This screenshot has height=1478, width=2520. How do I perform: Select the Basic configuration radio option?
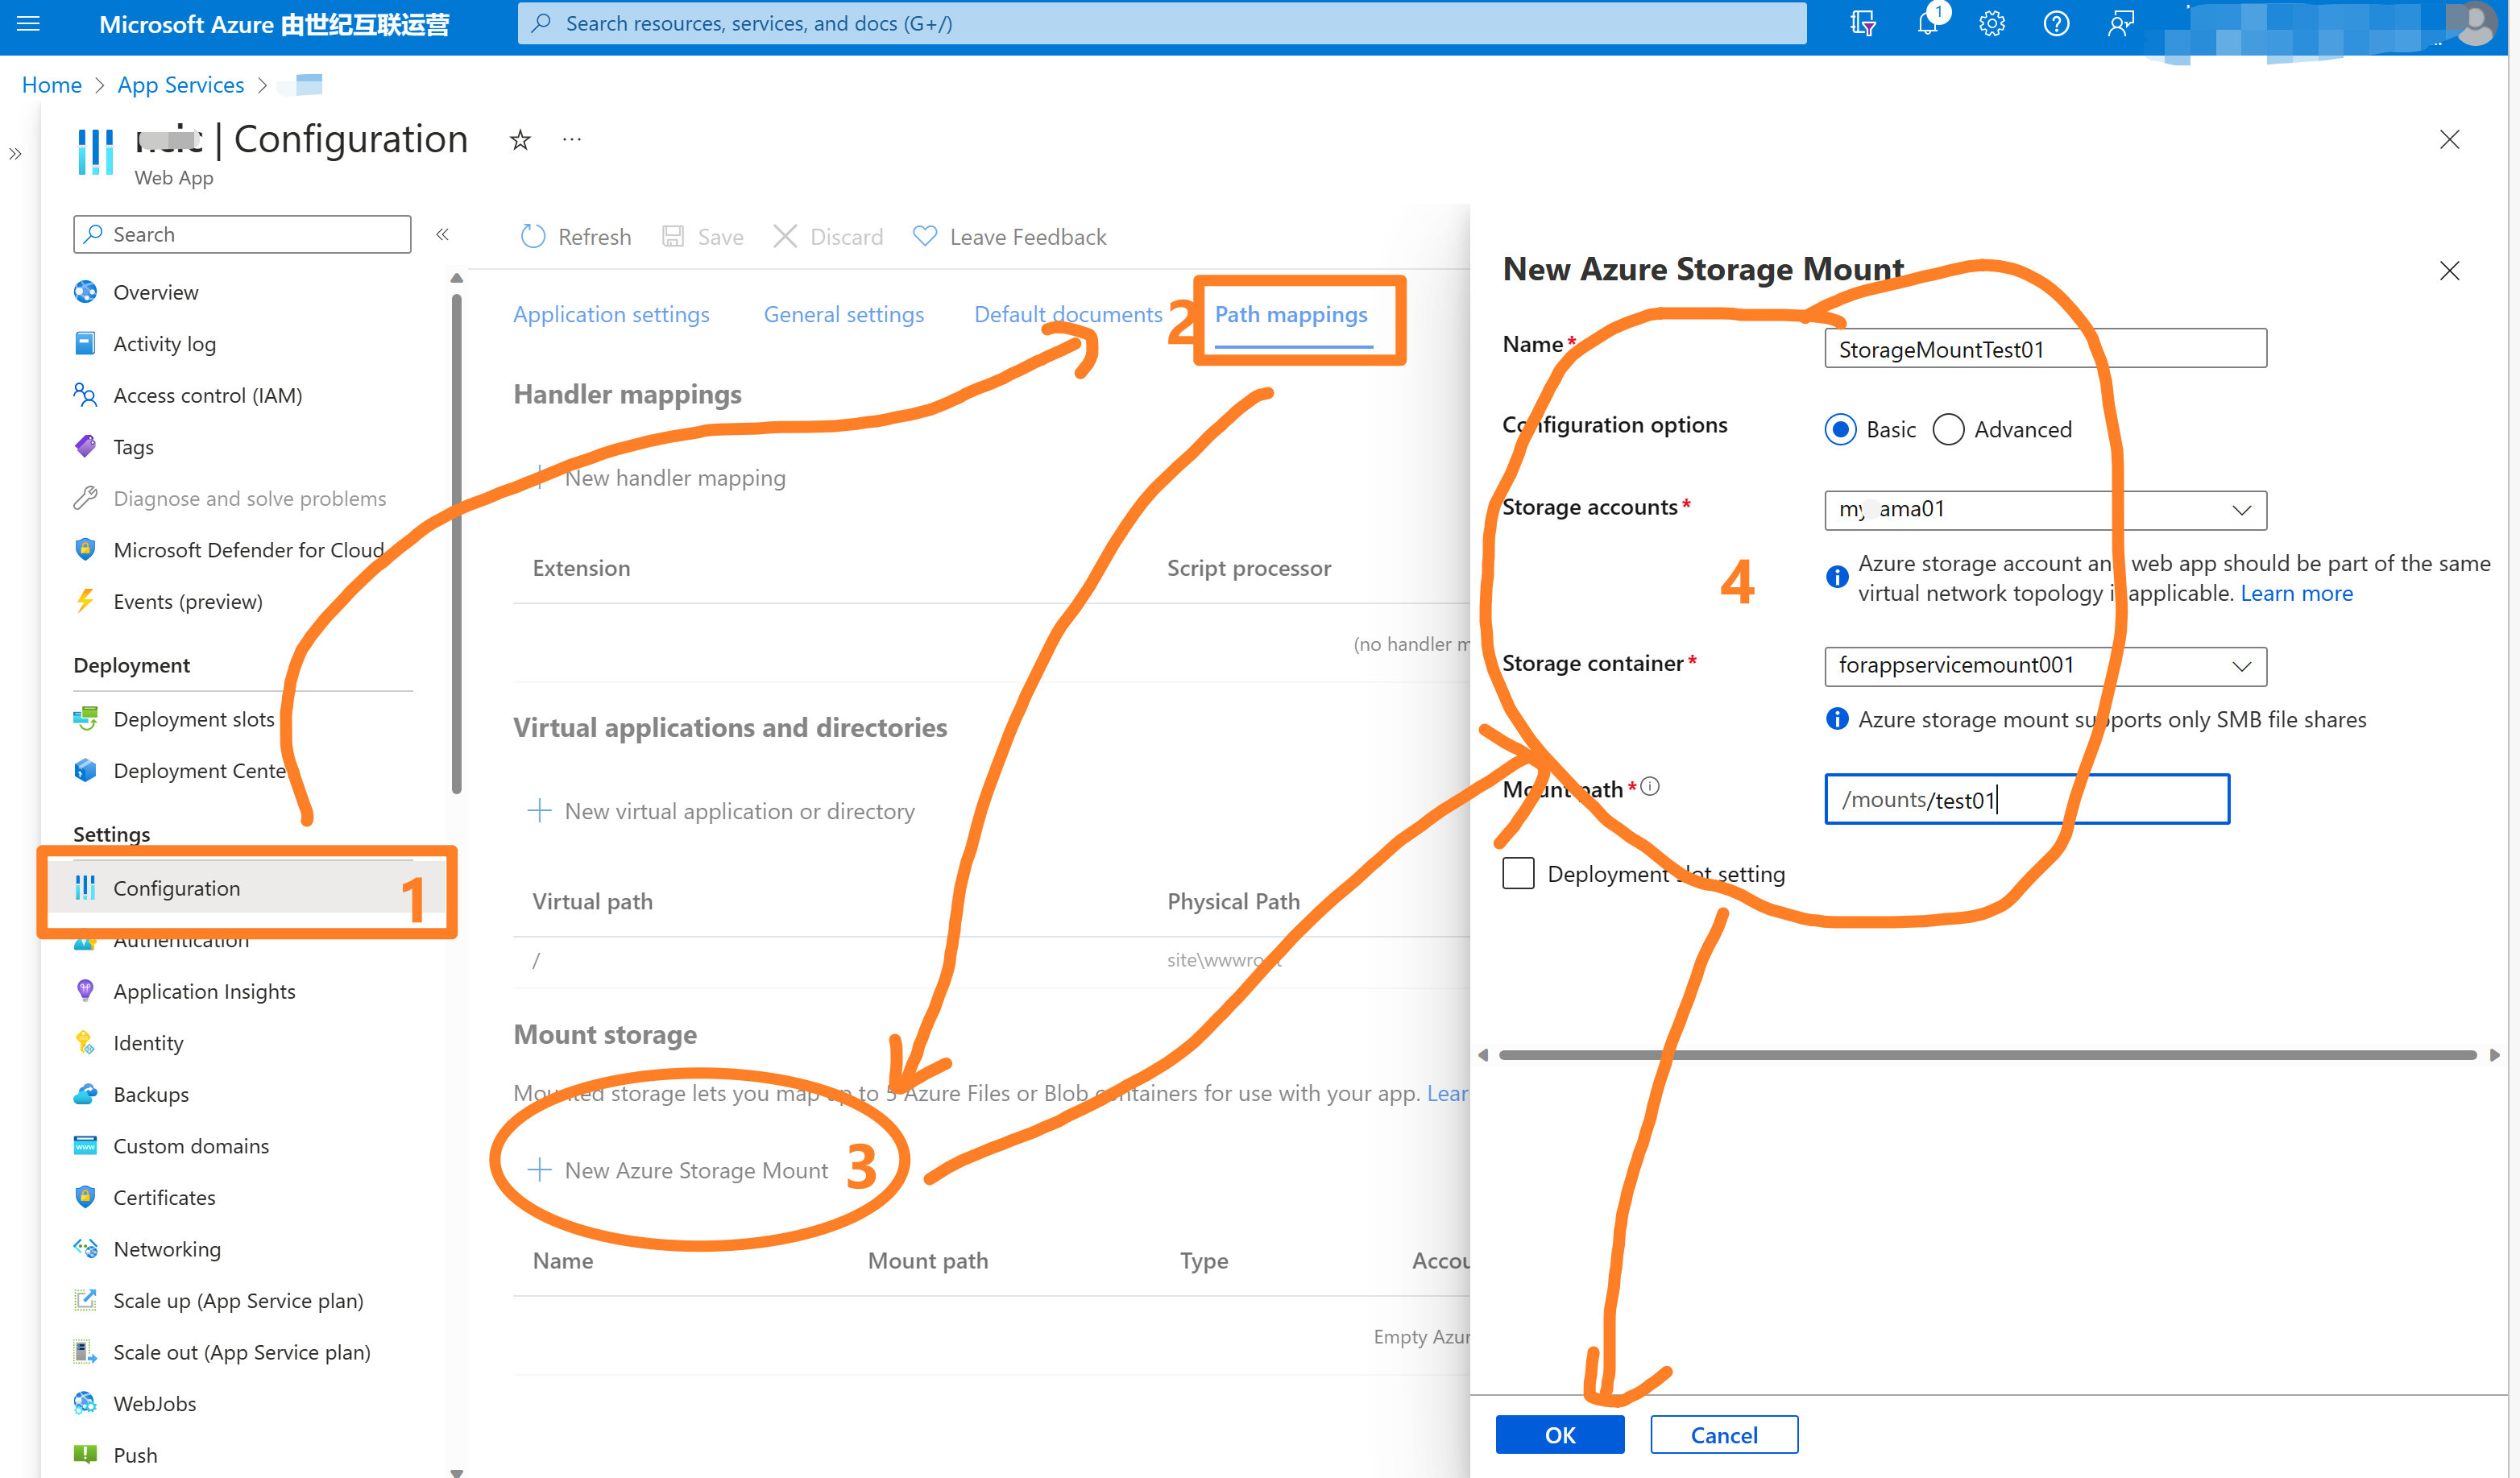[1841, 430]
